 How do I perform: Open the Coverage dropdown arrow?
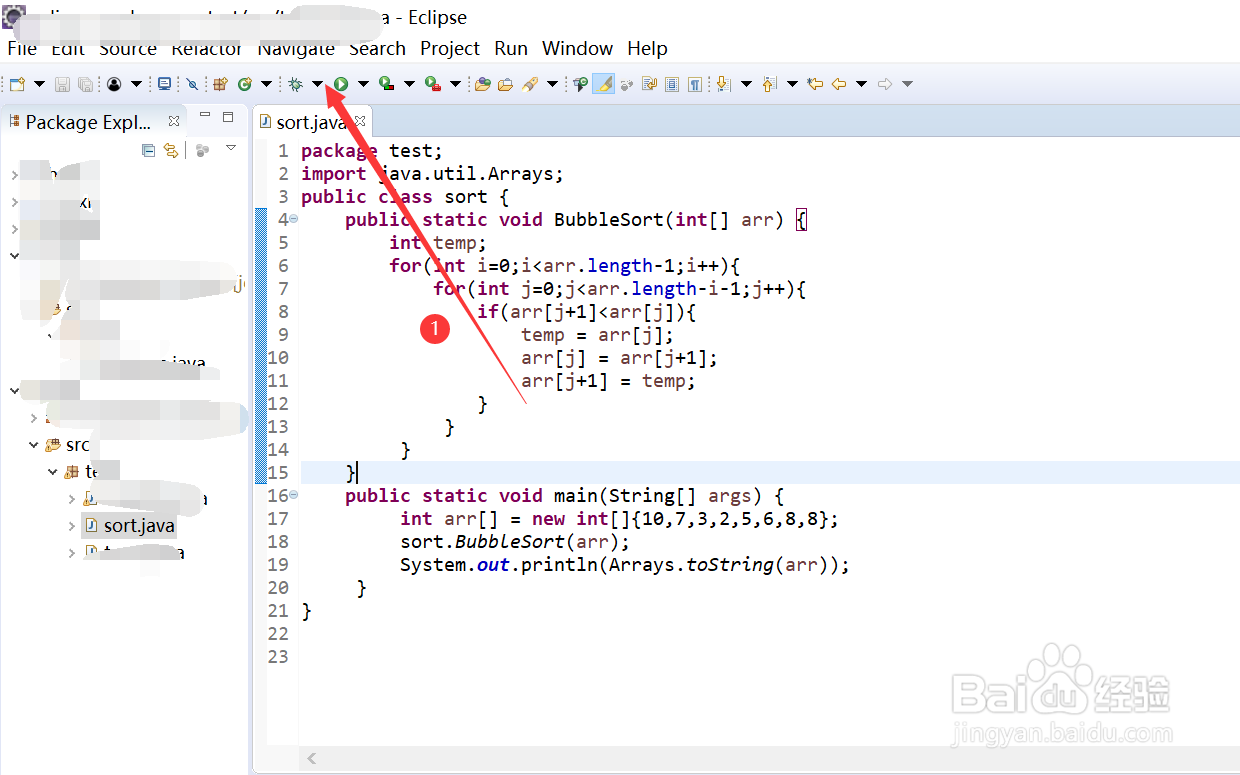409,84
